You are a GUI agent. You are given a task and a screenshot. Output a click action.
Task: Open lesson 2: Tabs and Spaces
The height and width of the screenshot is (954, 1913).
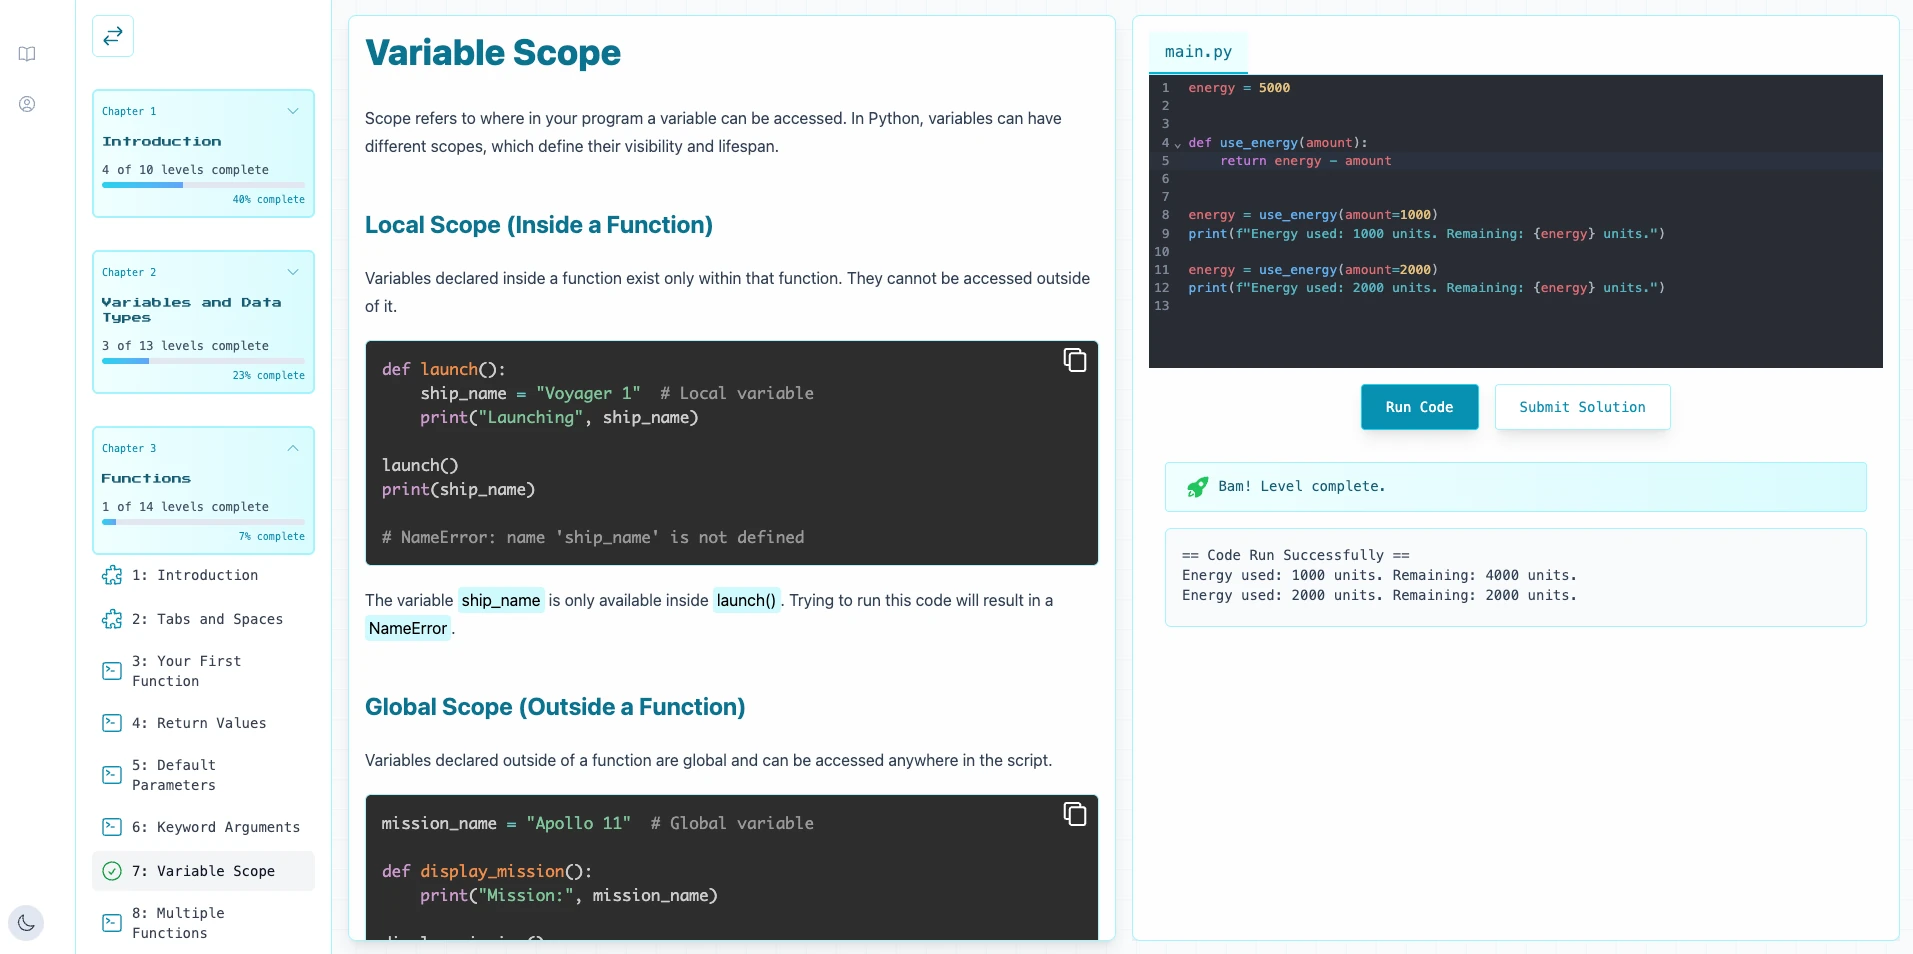click(x=203, y=619)
